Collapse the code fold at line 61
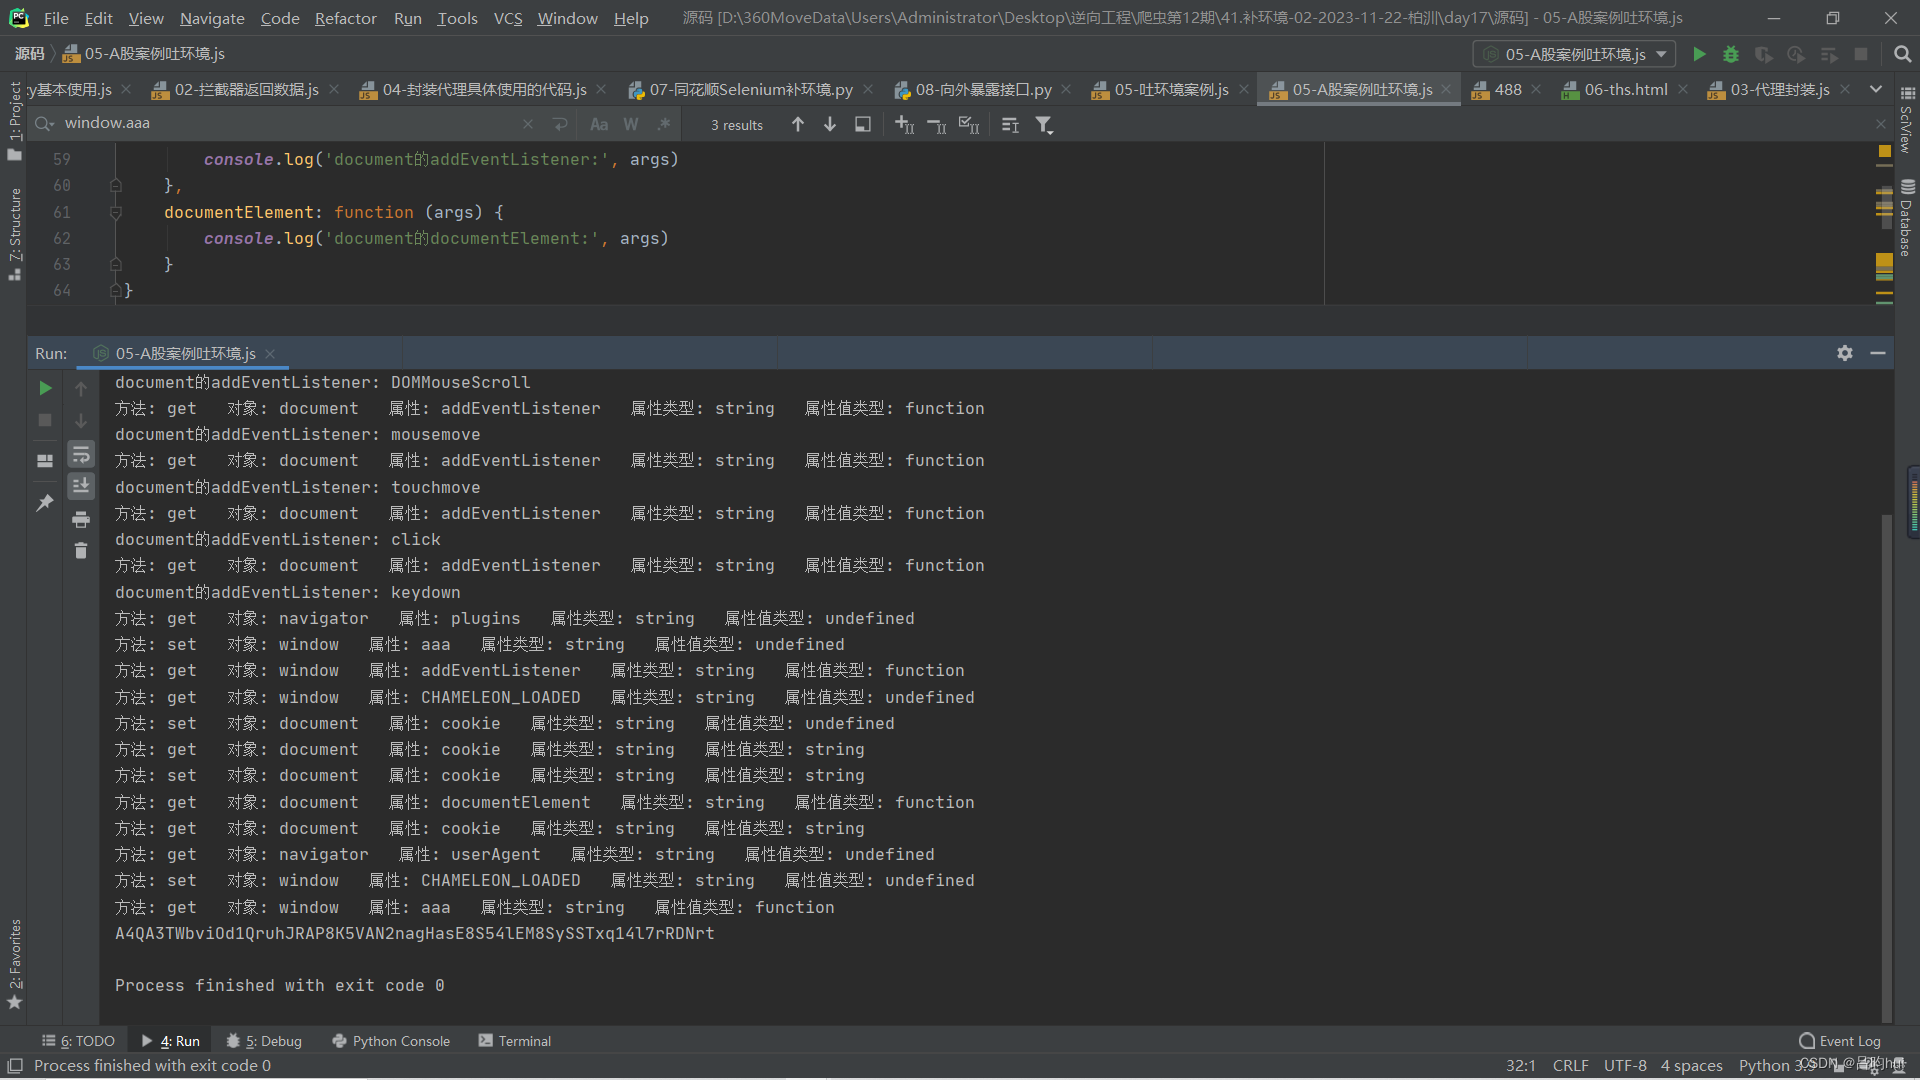 116,212
